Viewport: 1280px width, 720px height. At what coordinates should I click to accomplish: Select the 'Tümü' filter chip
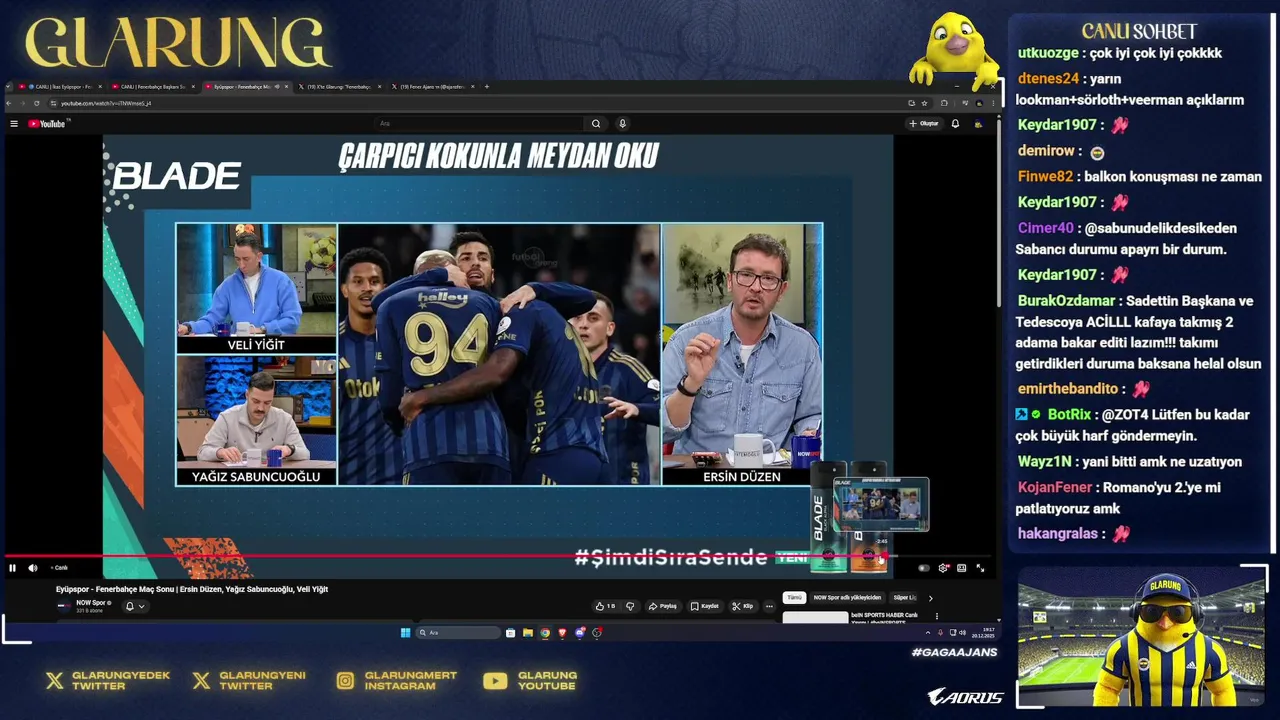[794, 598]
